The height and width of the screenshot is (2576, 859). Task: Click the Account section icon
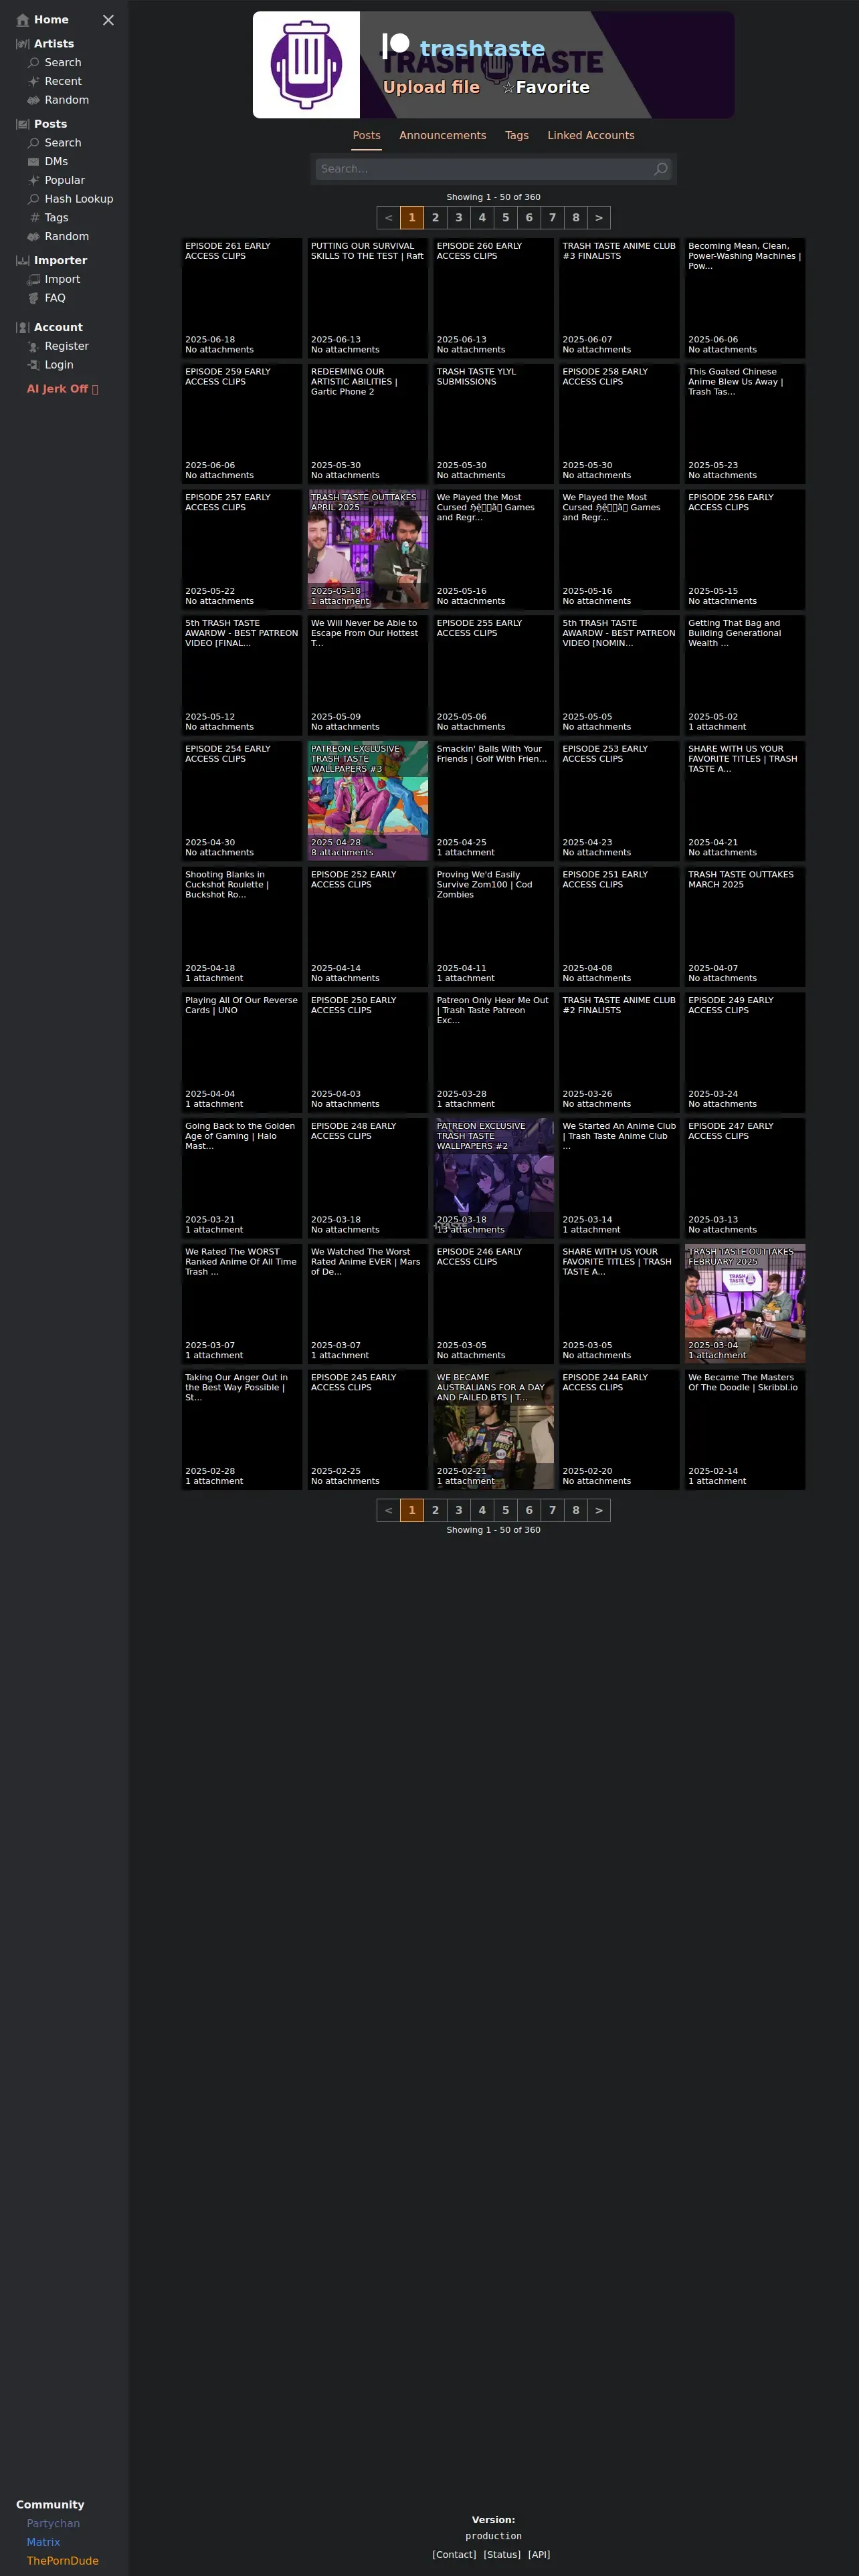[22, 328]
